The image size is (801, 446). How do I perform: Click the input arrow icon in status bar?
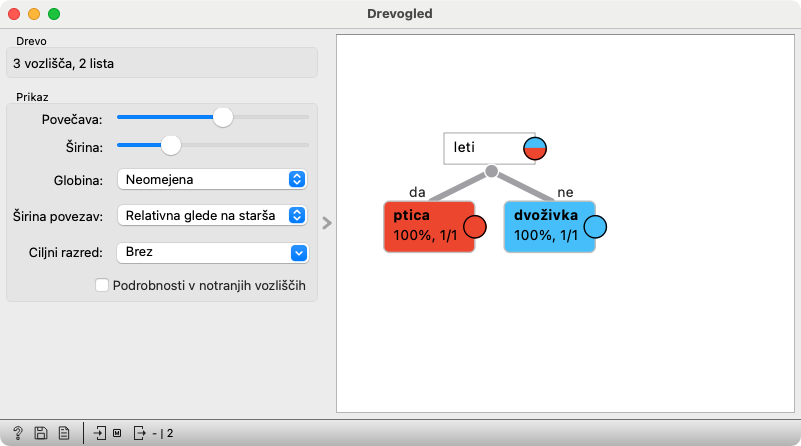(x=101, y=433)
